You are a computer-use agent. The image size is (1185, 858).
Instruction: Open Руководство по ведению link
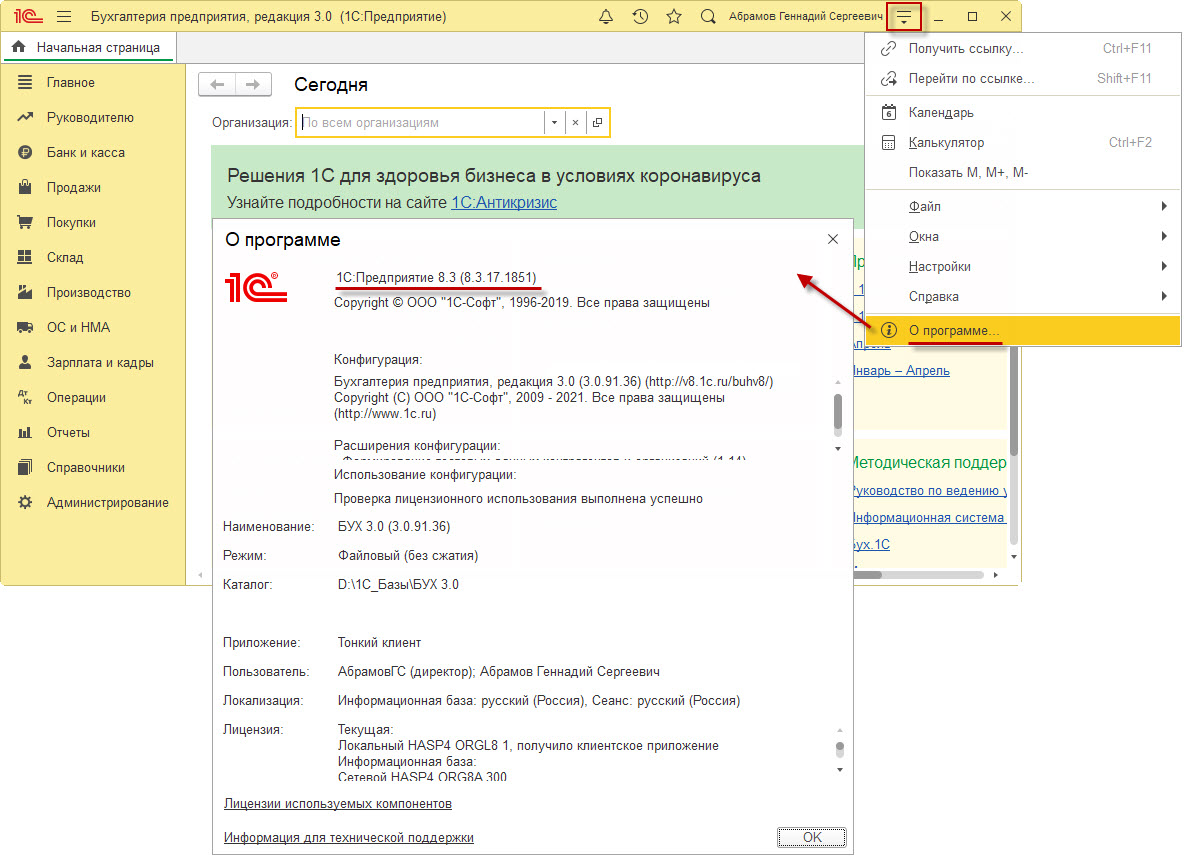[930, 491]
